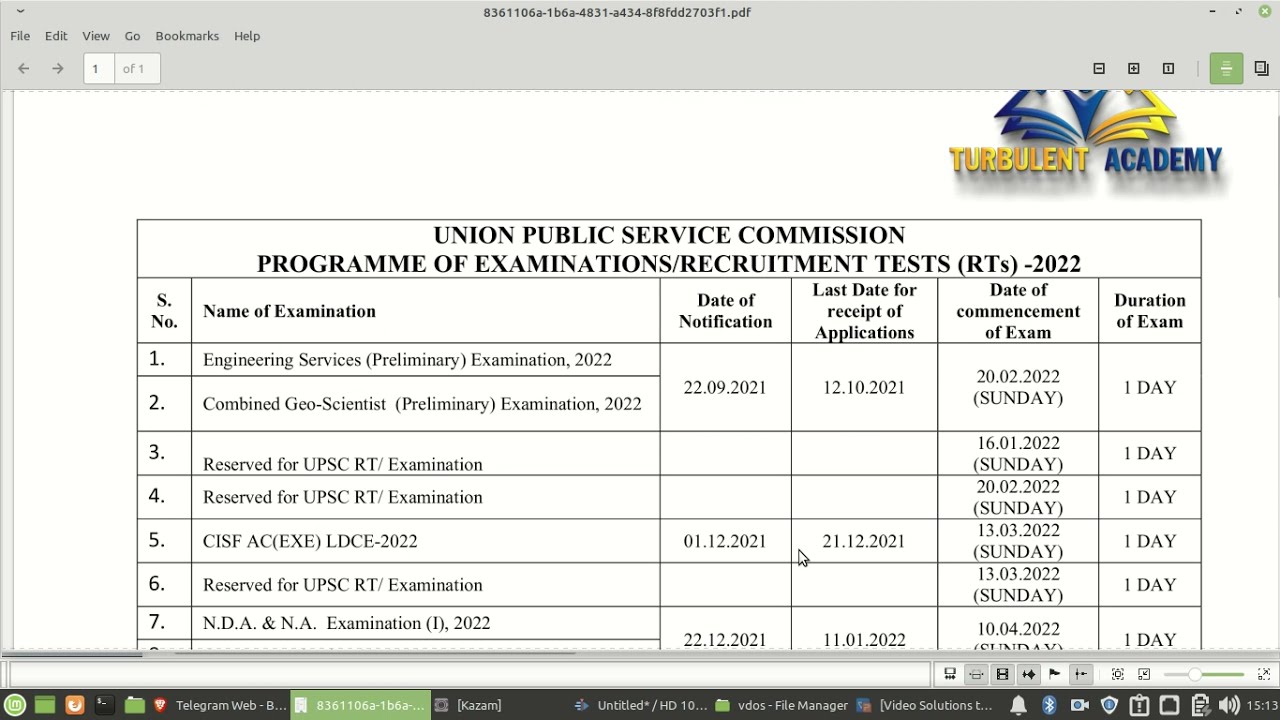Click the '21.12.2021' last date cell
Screen dimensions: 1280x720
(x=864, y=541)
